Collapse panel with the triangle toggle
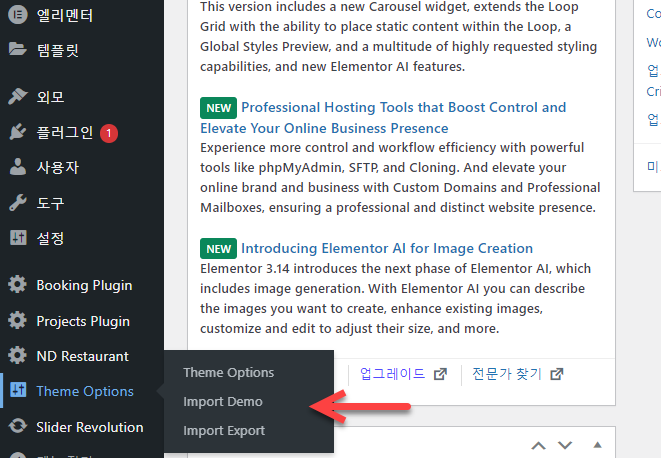Screen dimensions: 661x458 click(x=597, y=445)
